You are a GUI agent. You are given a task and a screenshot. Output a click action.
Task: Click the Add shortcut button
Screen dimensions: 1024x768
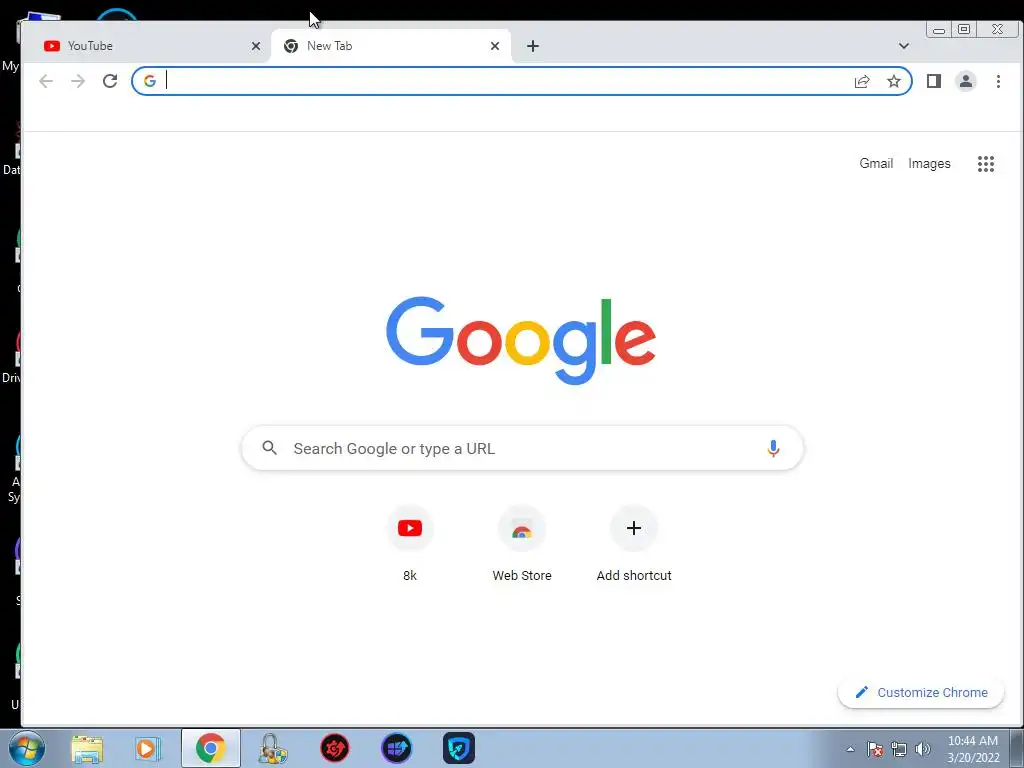[x=633, y=543]
